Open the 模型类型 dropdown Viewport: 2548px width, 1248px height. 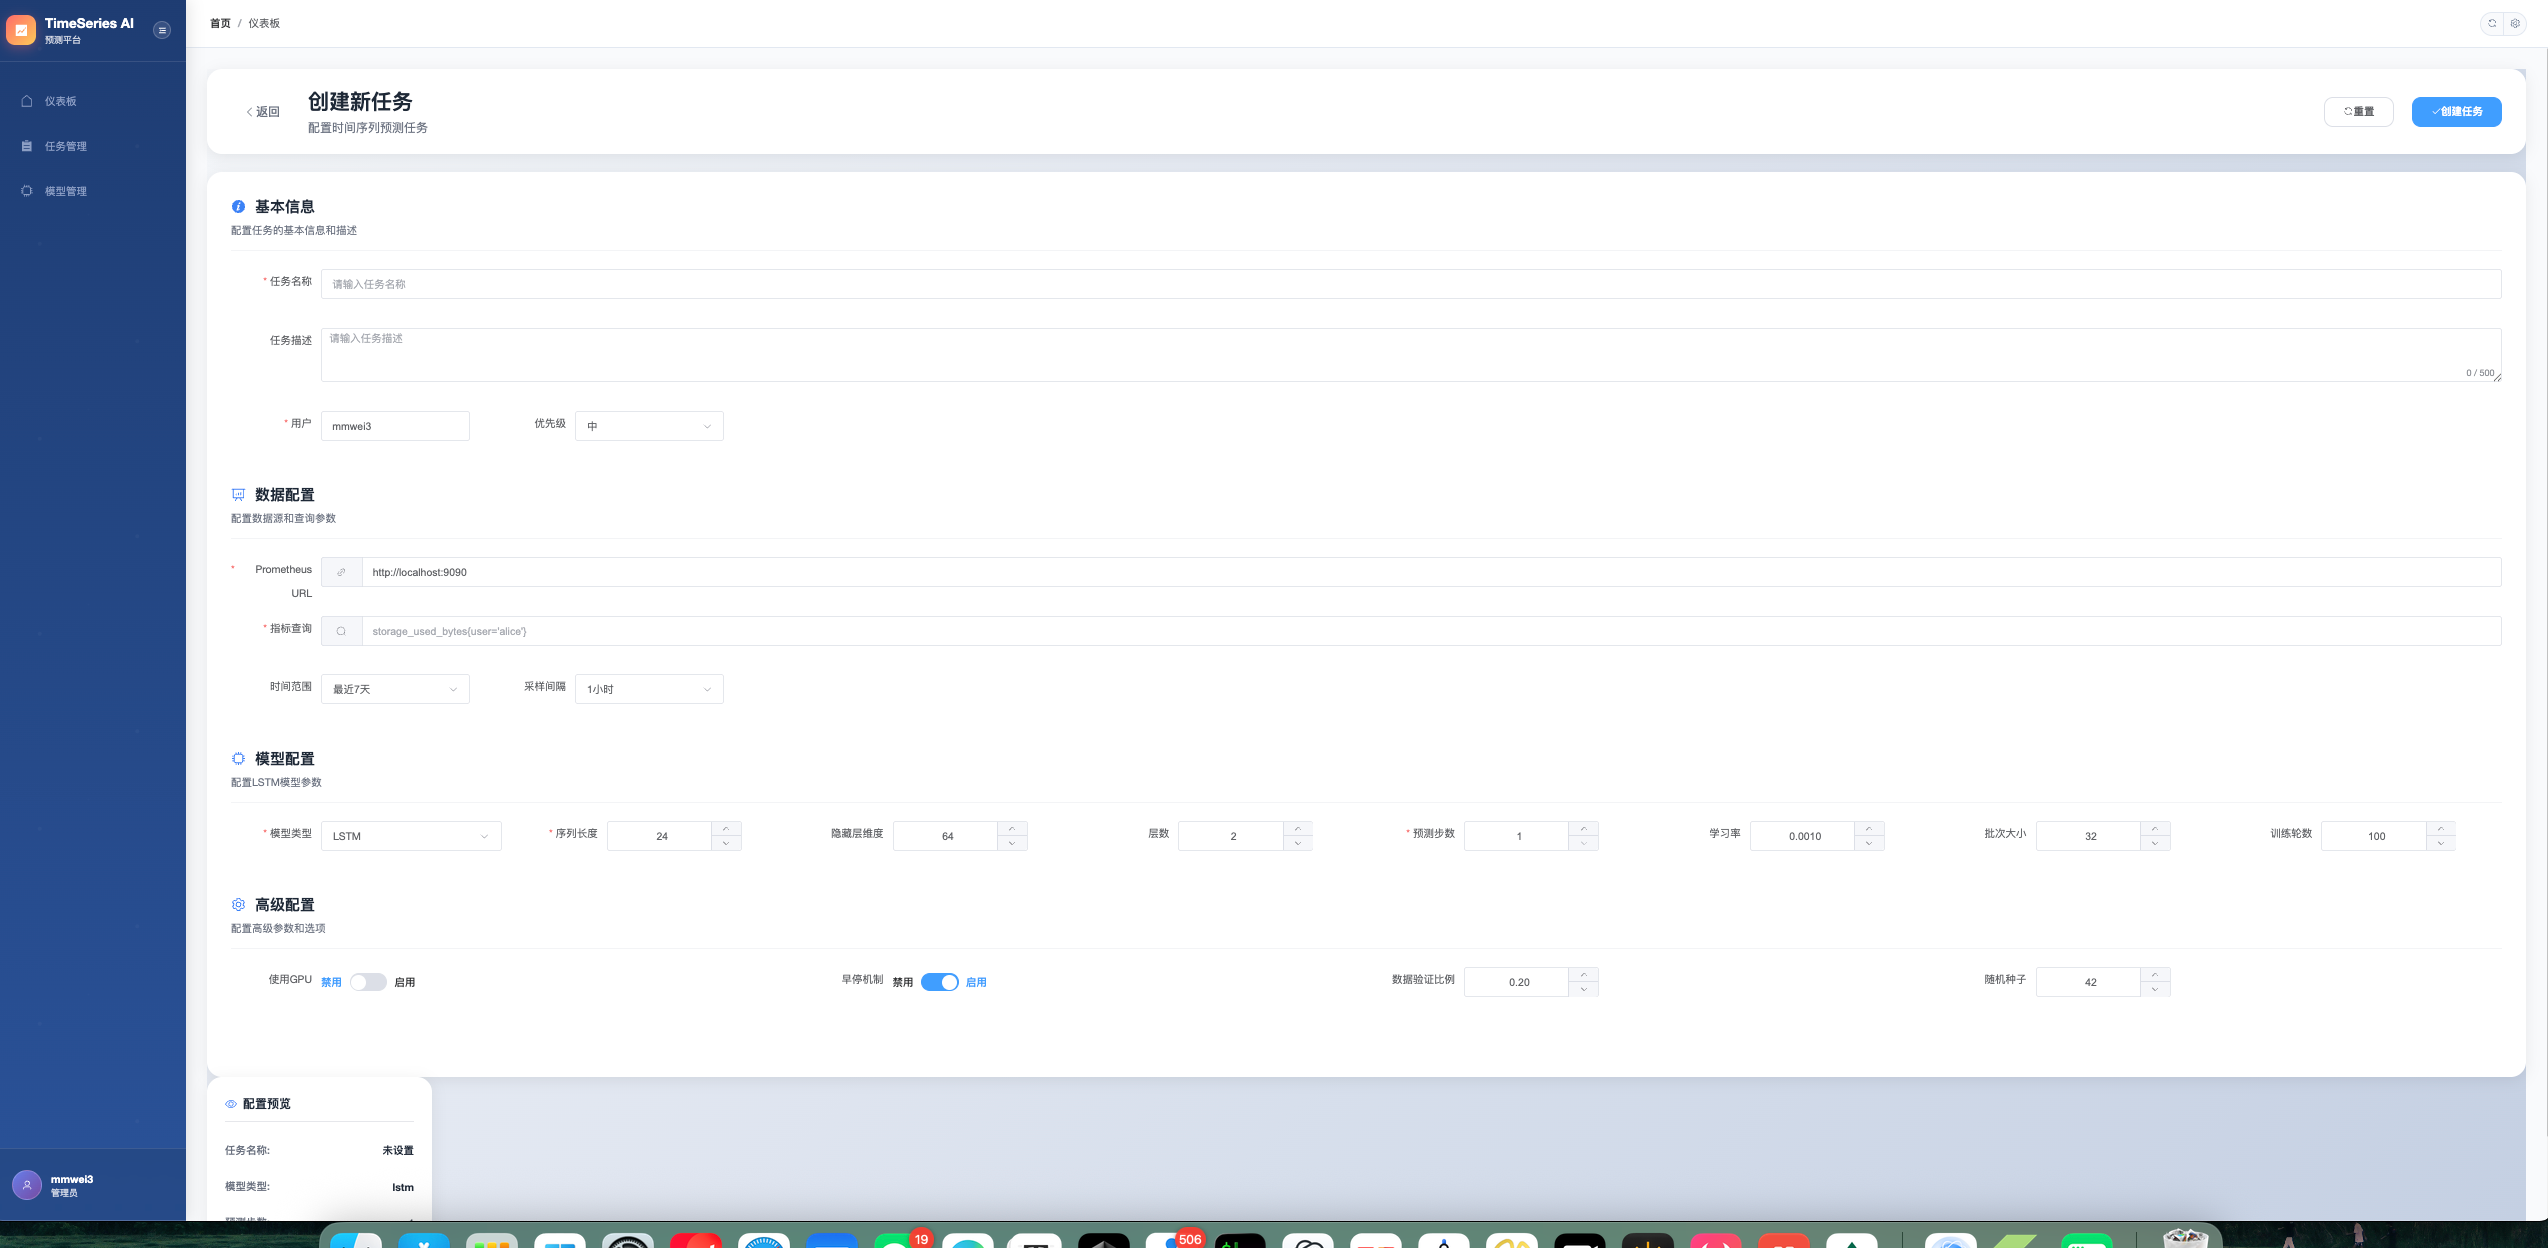click(x=411, y=836)
